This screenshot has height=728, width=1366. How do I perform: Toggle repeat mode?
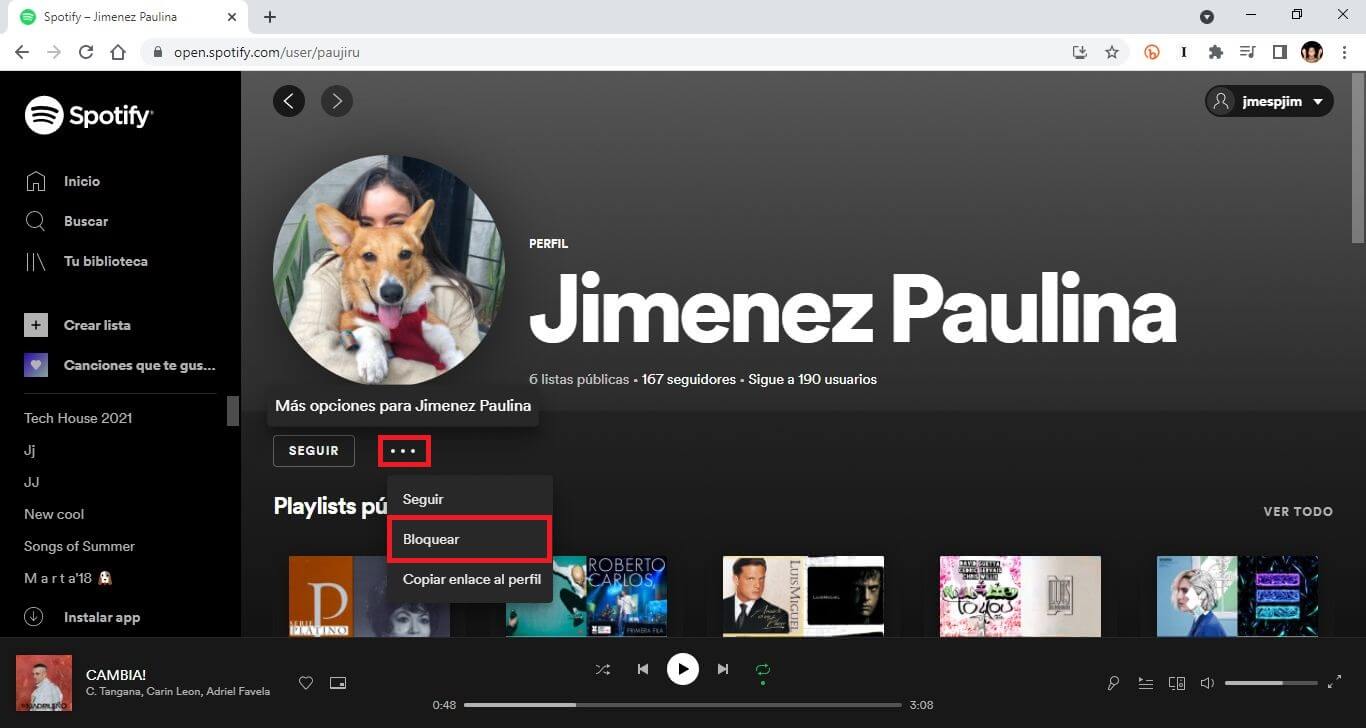pos(763,669)
